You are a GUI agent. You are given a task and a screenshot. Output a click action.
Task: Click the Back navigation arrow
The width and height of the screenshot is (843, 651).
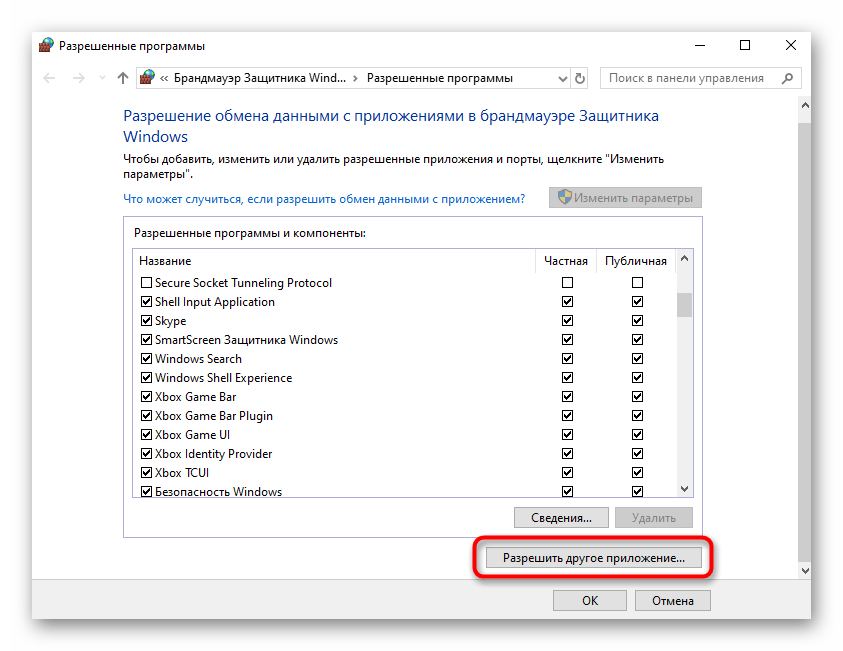pyautogui.click(x=50, y=78)
